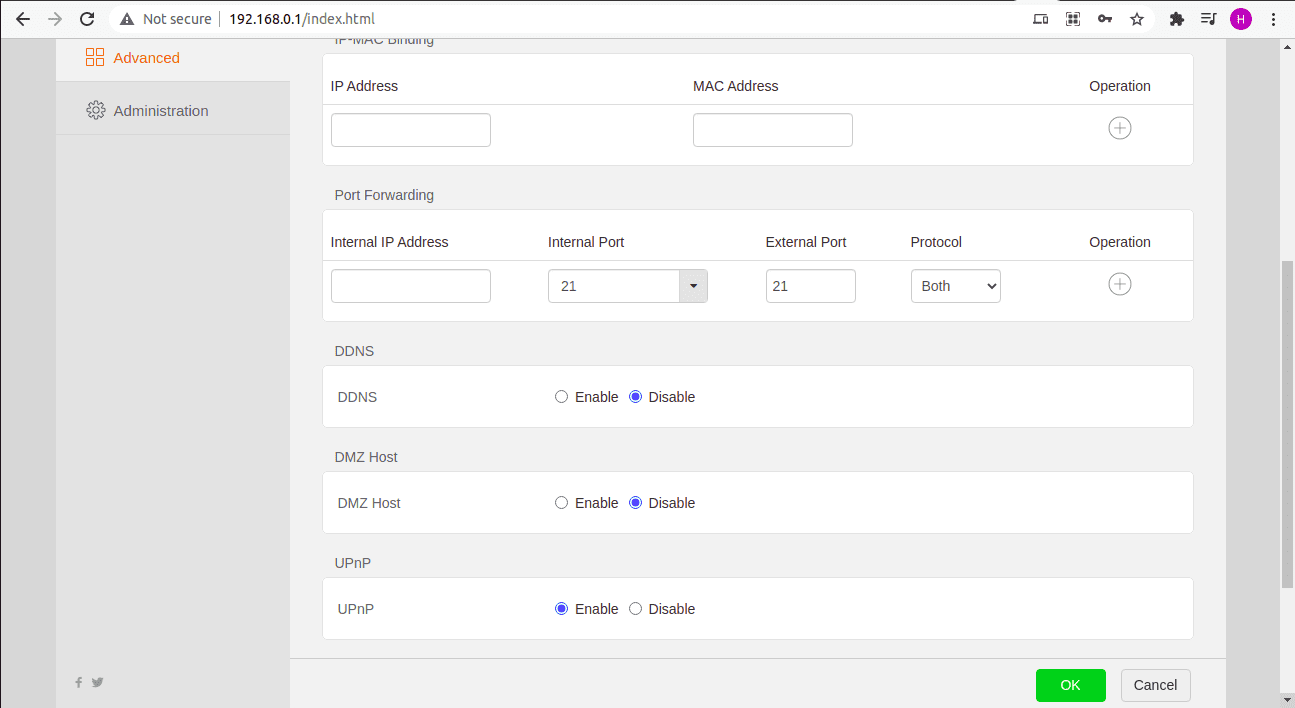Screen dimensions: 1295x708
Task: Add a new IP-MAC binding with plus icon
Action: tap(1119, 128)
